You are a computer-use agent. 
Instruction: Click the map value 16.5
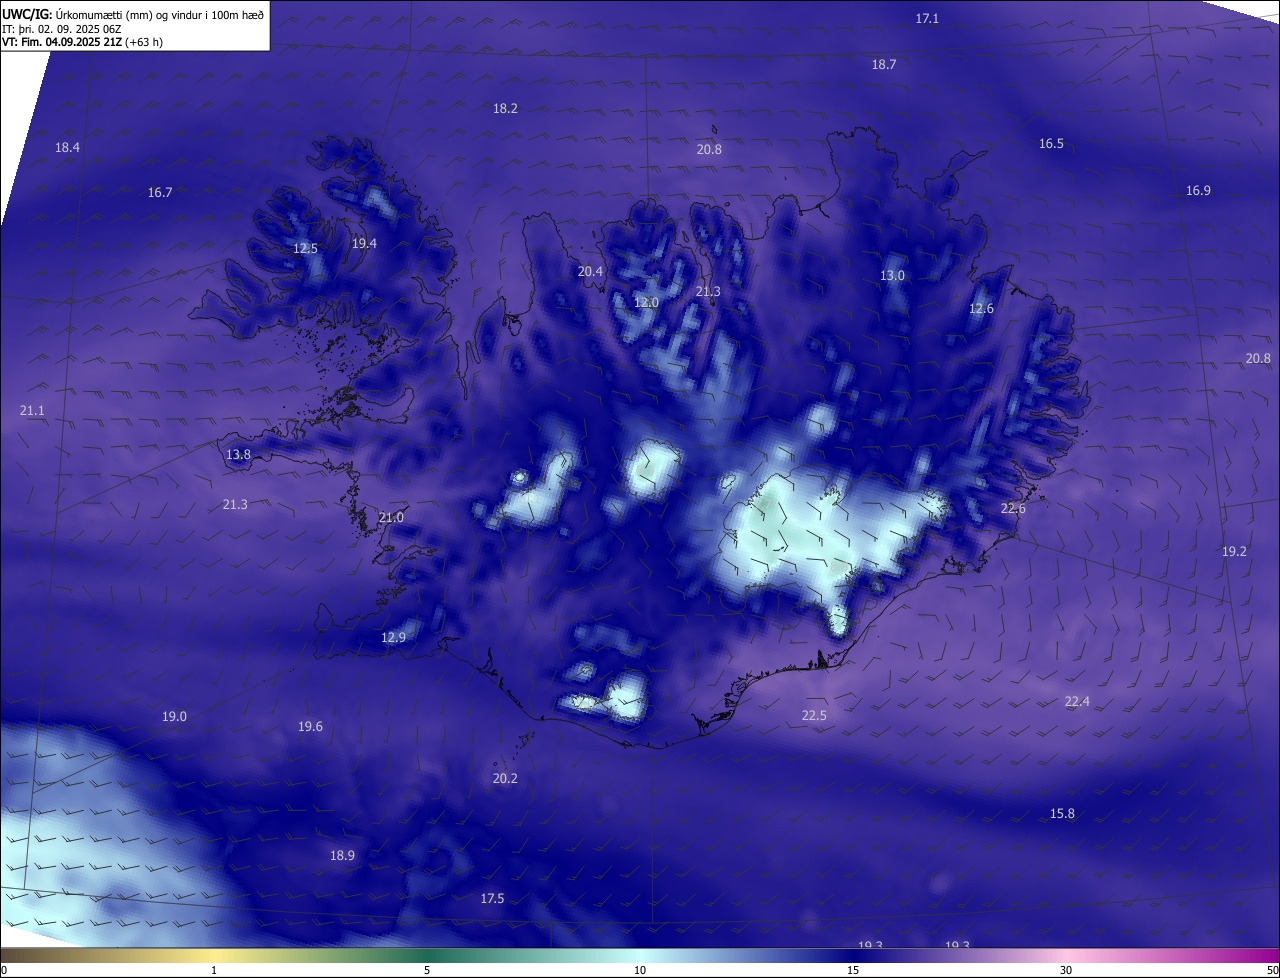(1051, 143)
